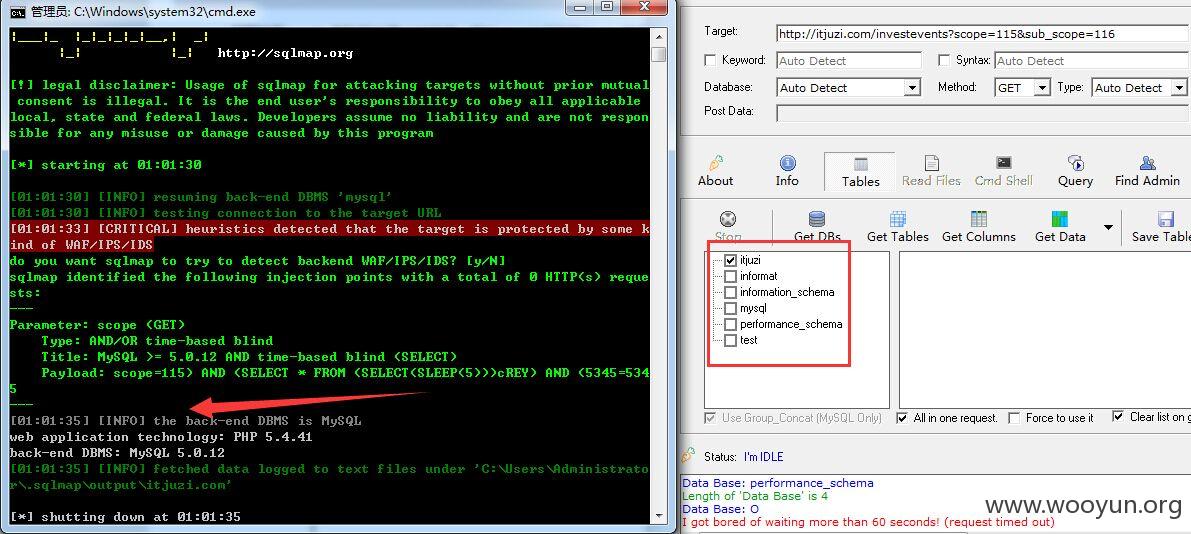Click the I'm IDLE status text
1191x534 pixels.
(763, 457)
